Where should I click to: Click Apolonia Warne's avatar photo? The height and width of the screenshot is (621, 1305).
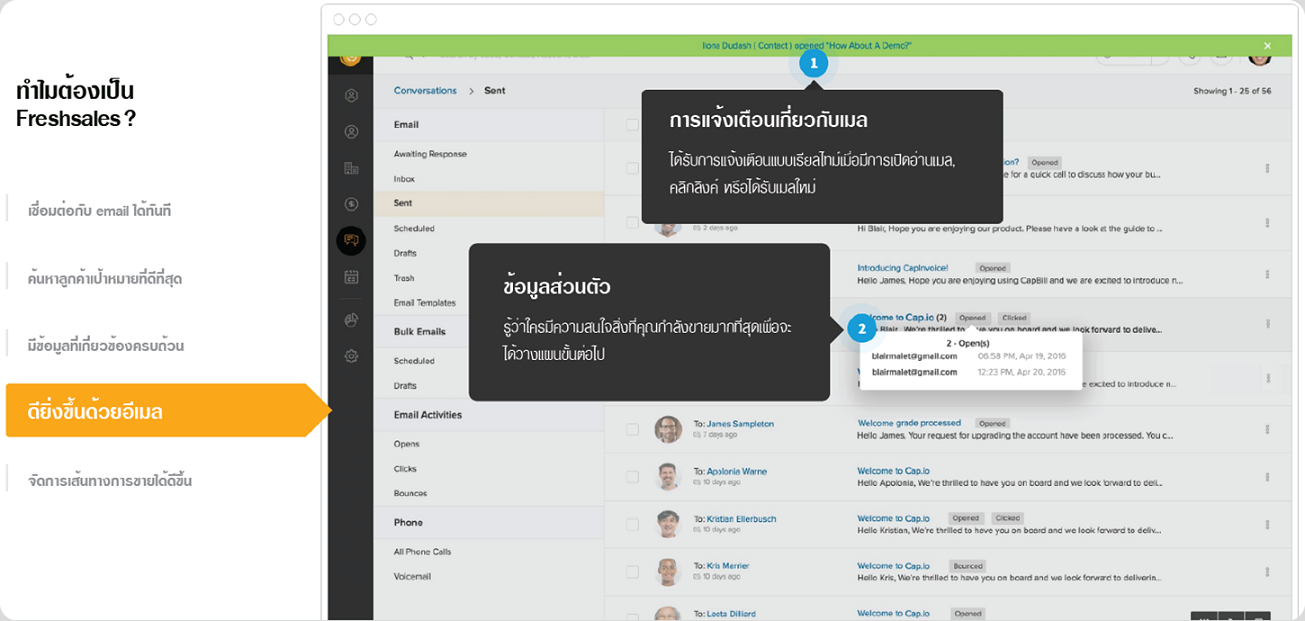668,476
